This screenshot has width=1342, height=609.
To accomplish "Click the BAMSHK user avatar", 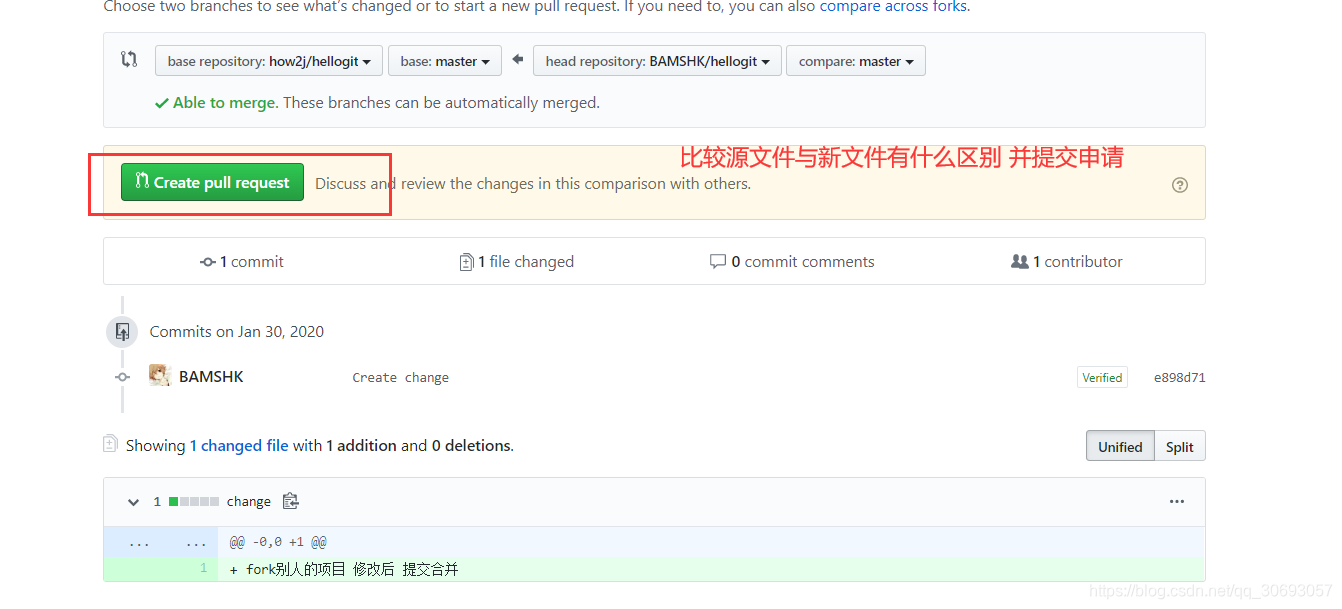I will coord(159,376).
